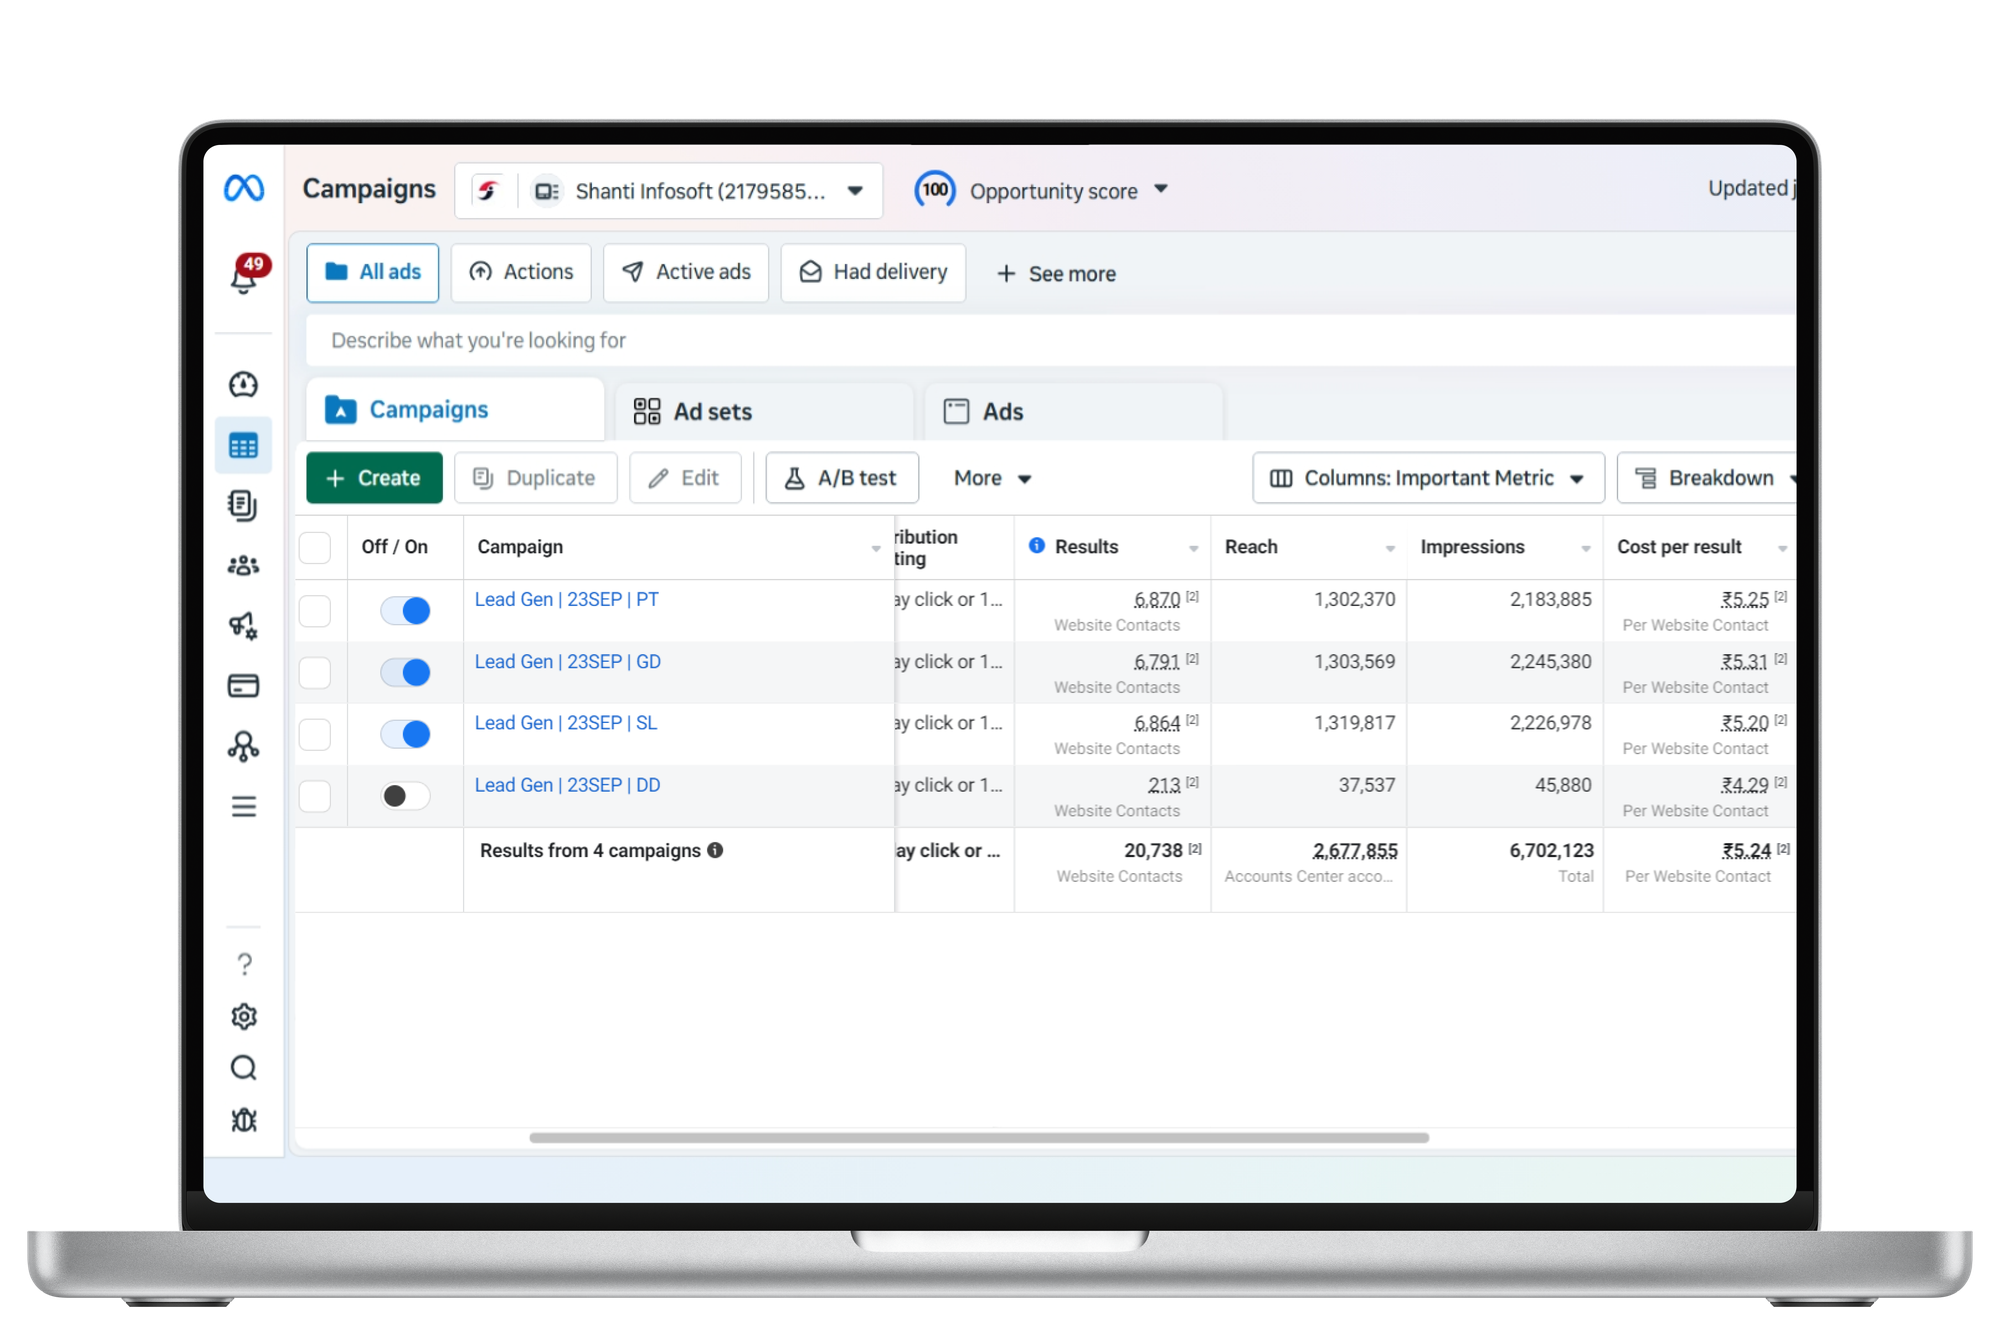Open the Reach column header arrow
Image resolution: width=2000 pixels, height=1319 pixels.
click(x=1390, y=548)
